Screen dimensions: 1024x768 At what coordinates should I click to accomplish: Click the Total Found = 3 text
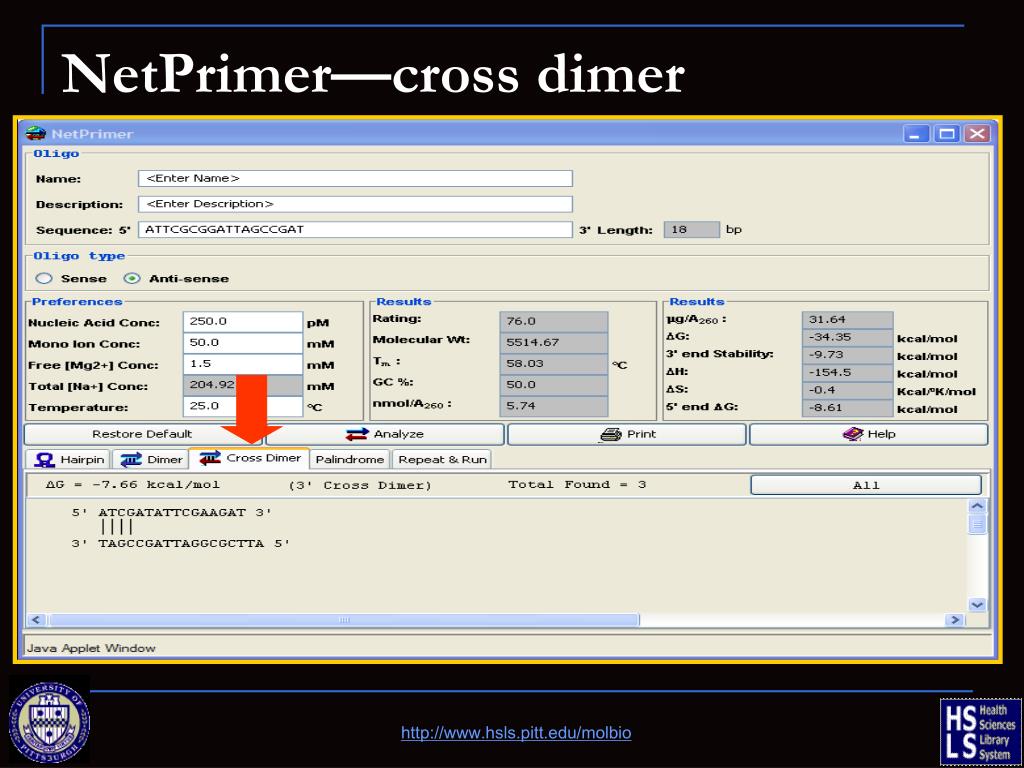(577, 485)
